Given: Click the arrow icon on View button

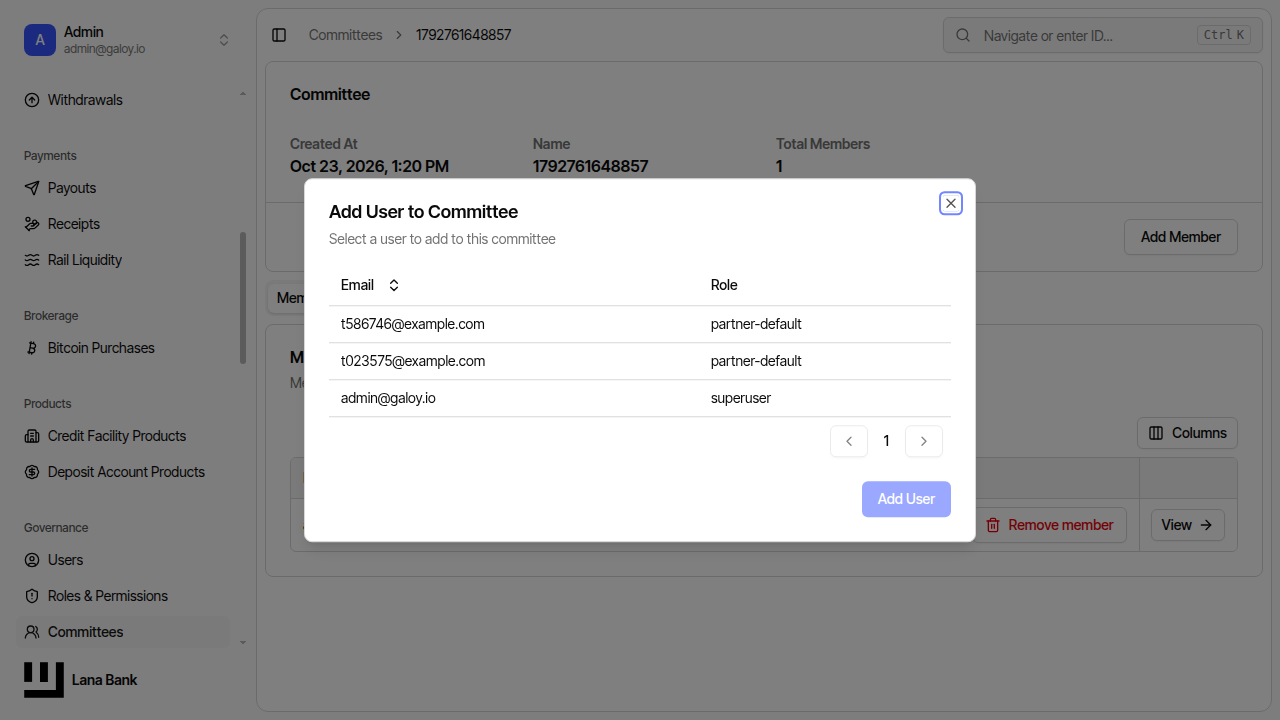Looking at the screenshot, I should point(1206,525).
